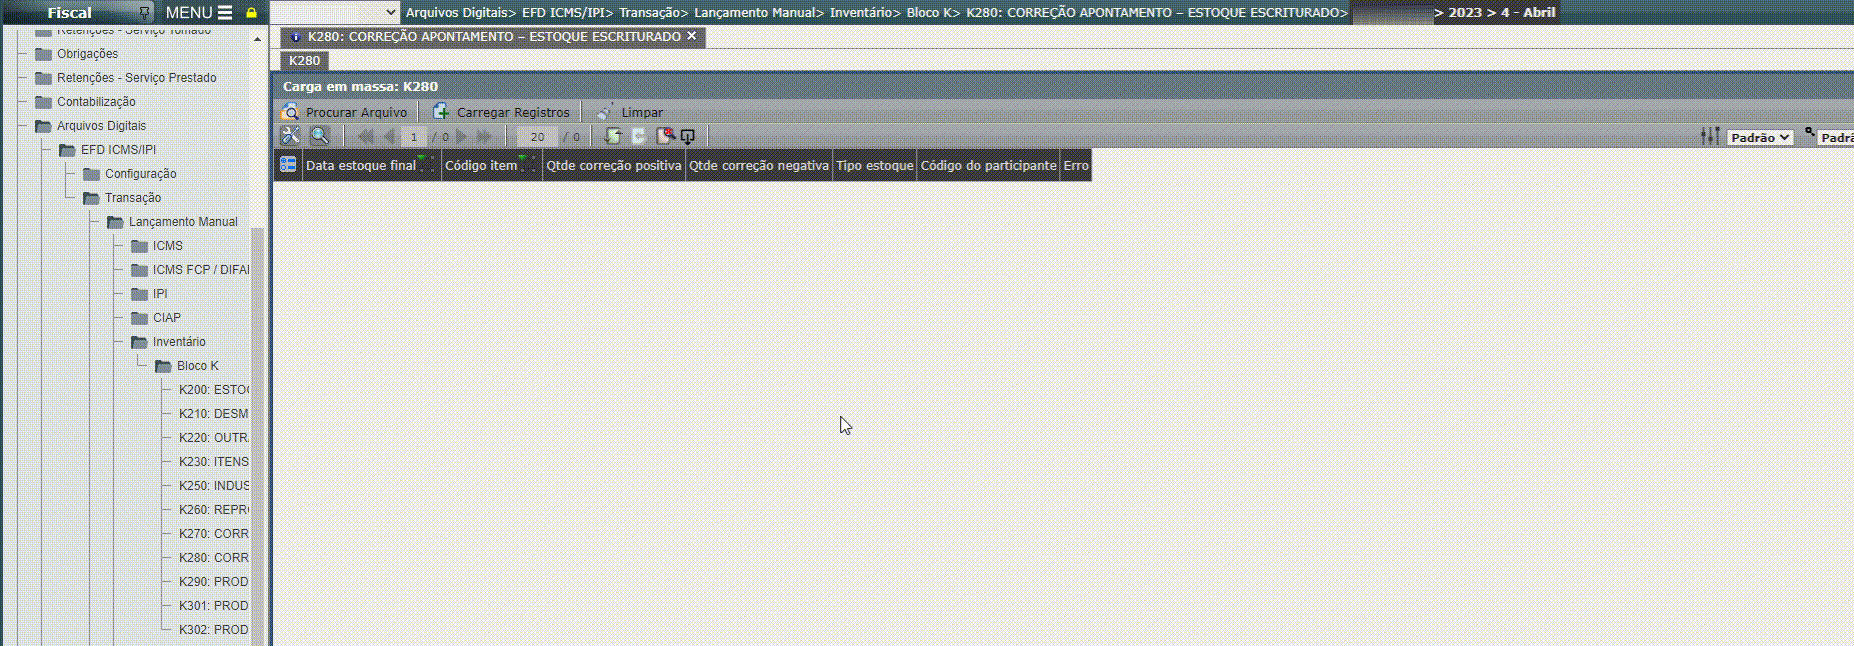Collapse the Bloco K tree folder
This screenshot has width=1854, height=646.
click(163, 366)
